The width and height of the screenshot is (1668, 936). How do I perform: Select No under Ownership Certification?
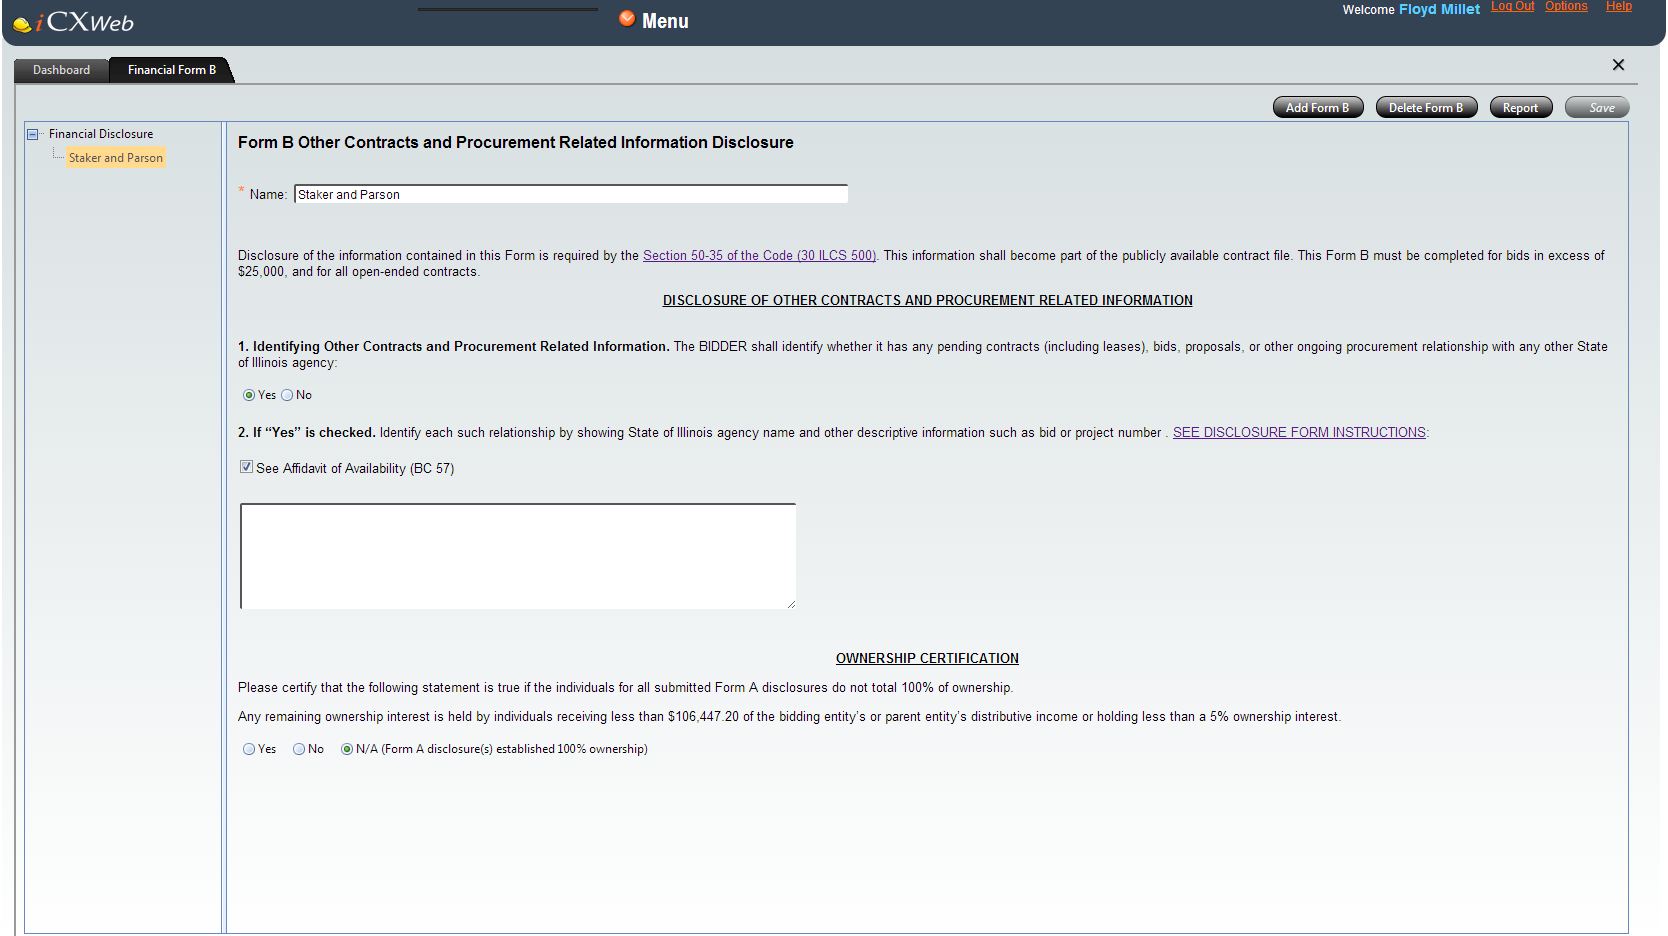click(x=299, y=749)
